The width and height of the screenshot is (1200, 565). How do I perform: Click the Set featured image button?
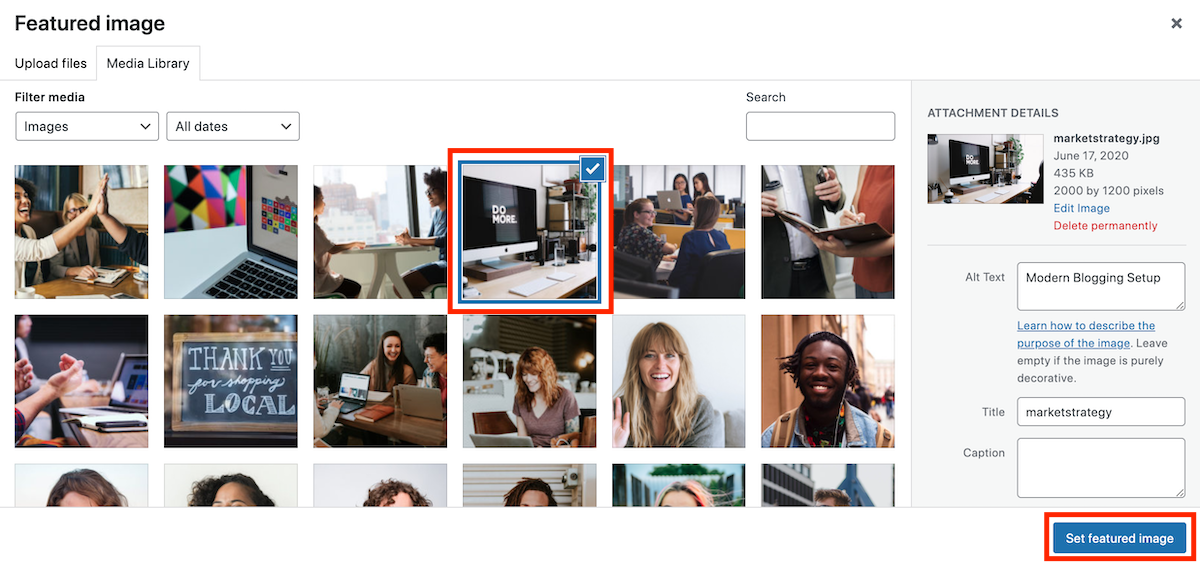click(1119, 538)
